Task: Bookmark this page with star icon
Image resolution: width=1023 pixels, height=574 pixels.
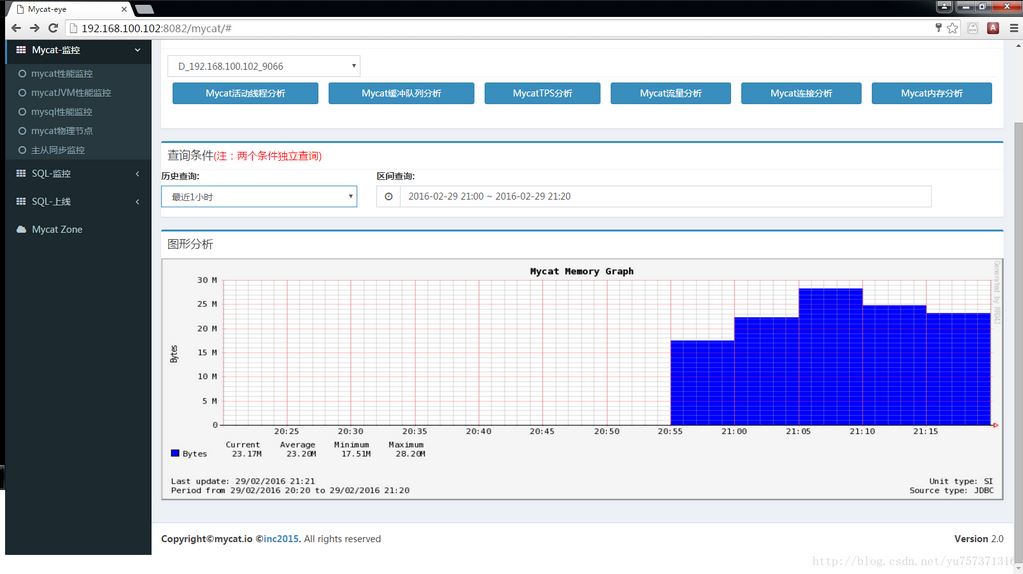Action: (953, 28)
